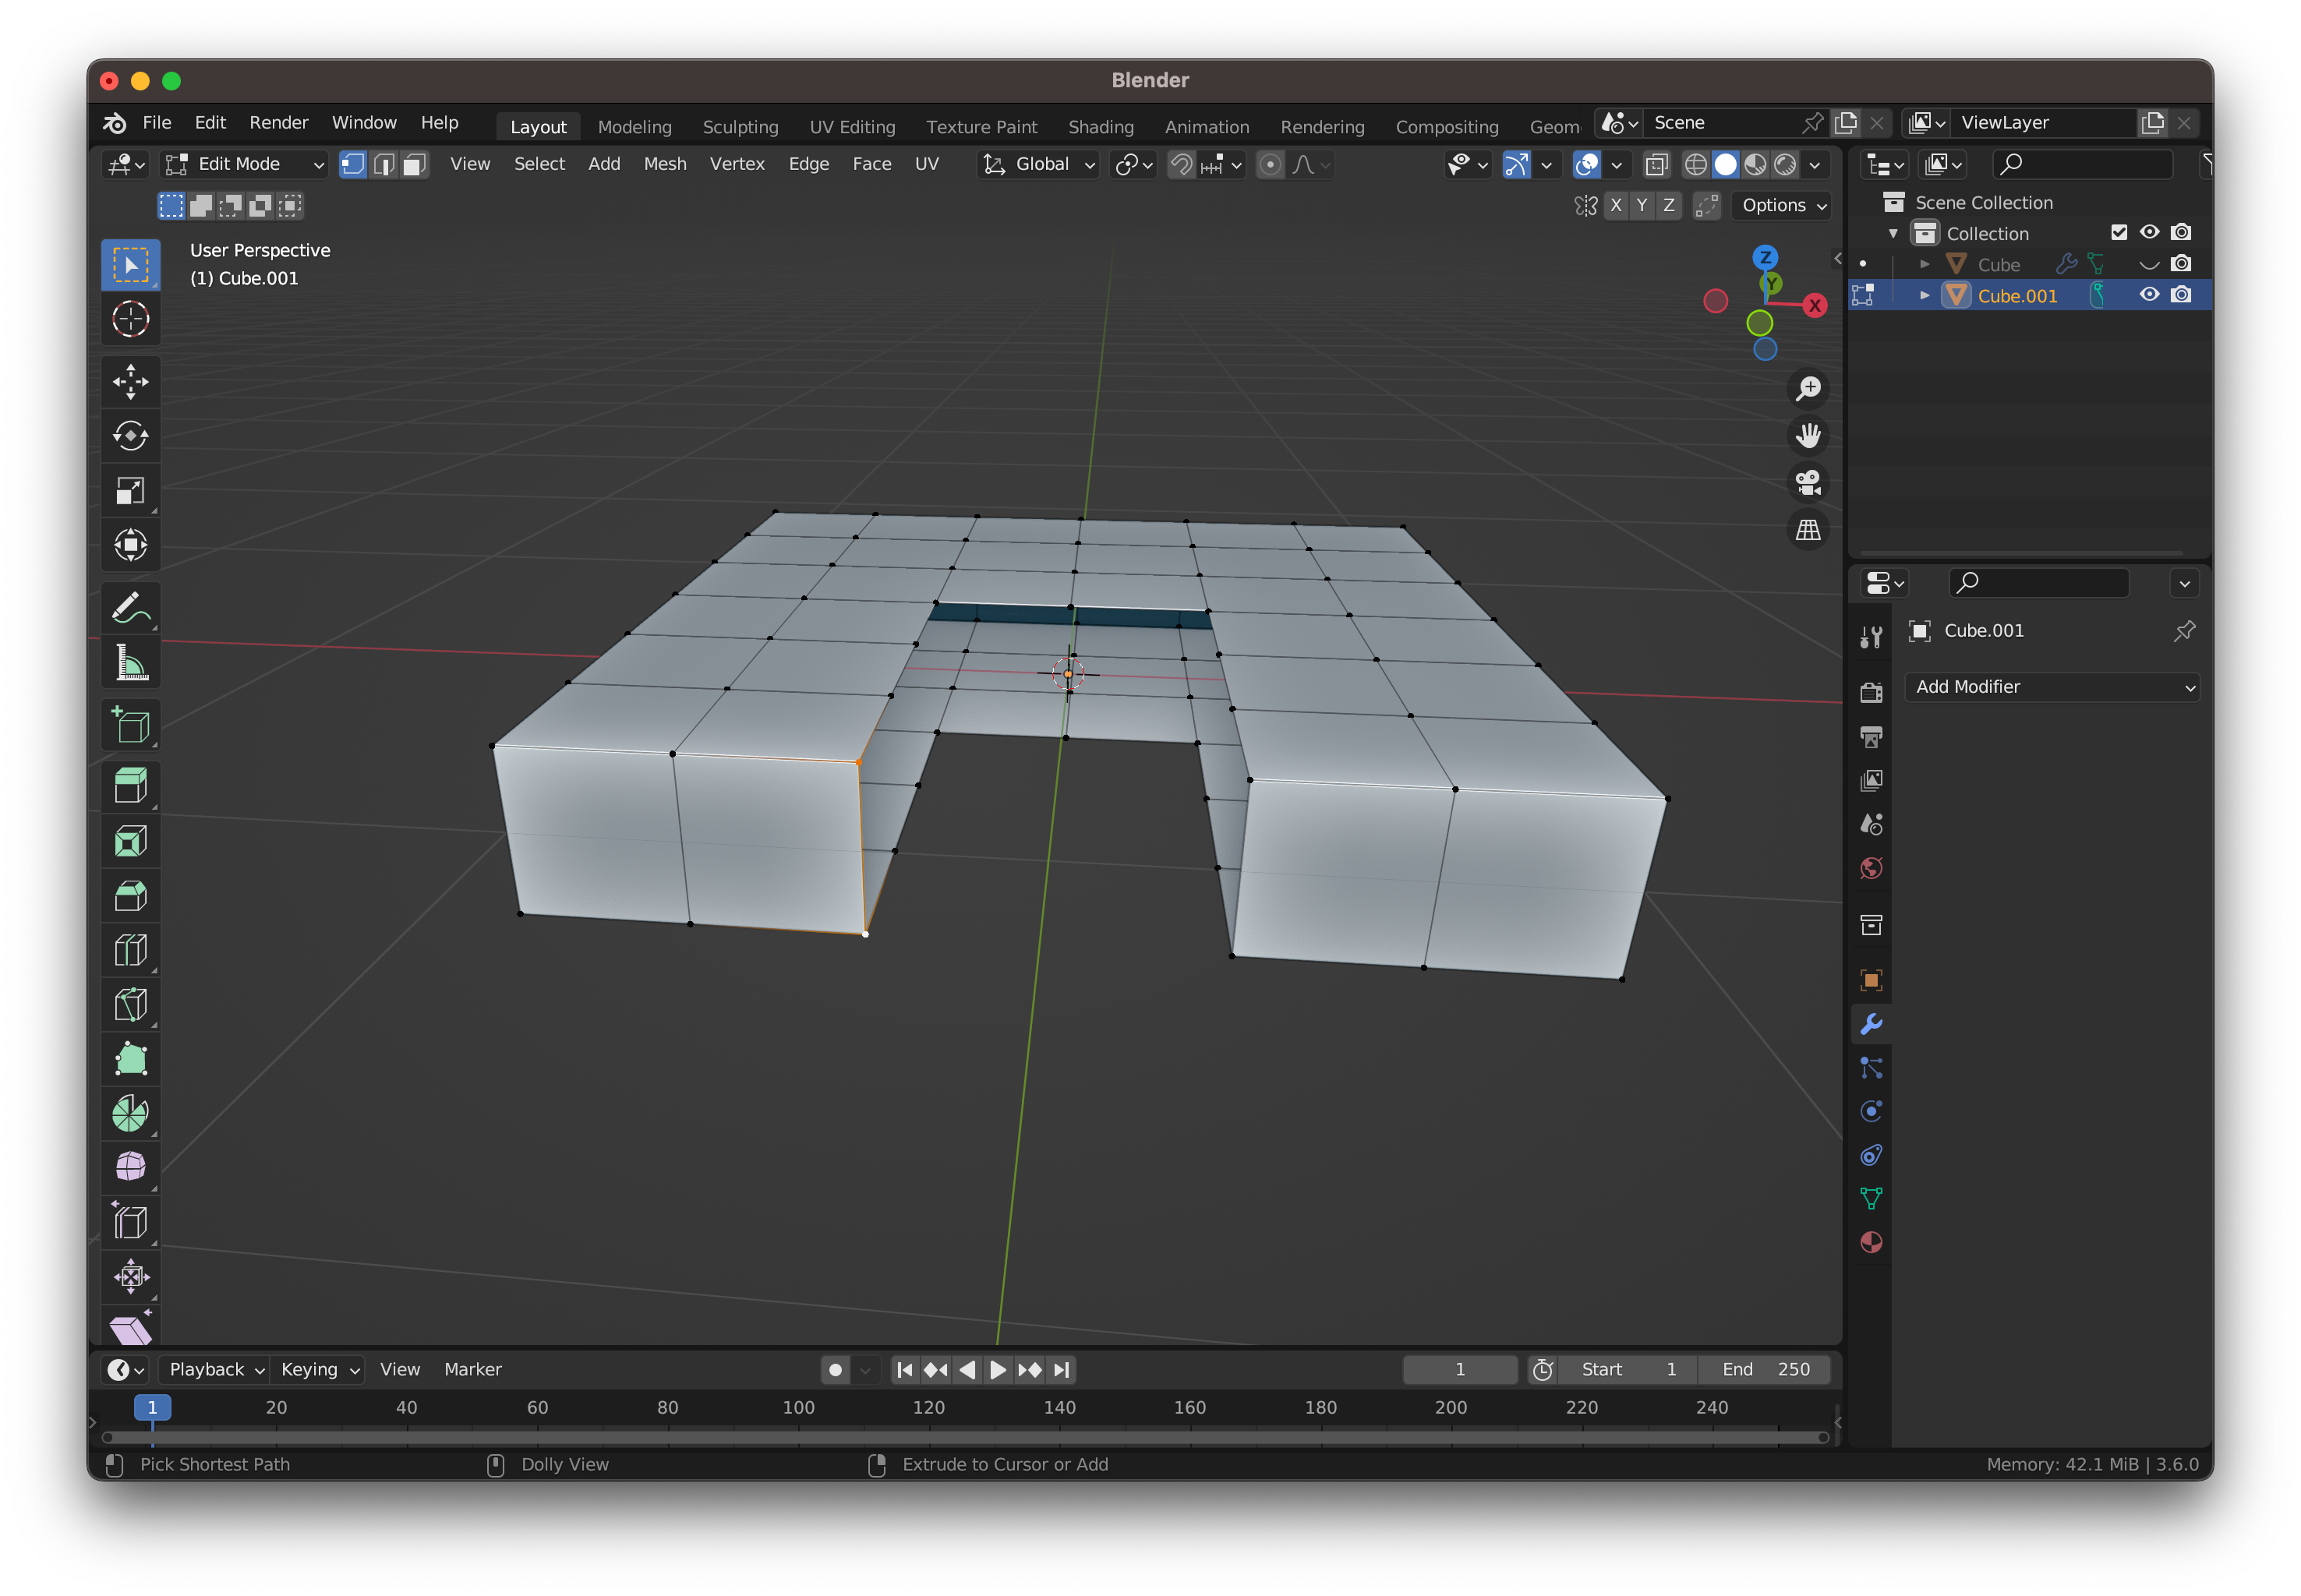This screenshot has width=2301, height=1596.
Task: Select the Transform tool
Action: (130, 545)
